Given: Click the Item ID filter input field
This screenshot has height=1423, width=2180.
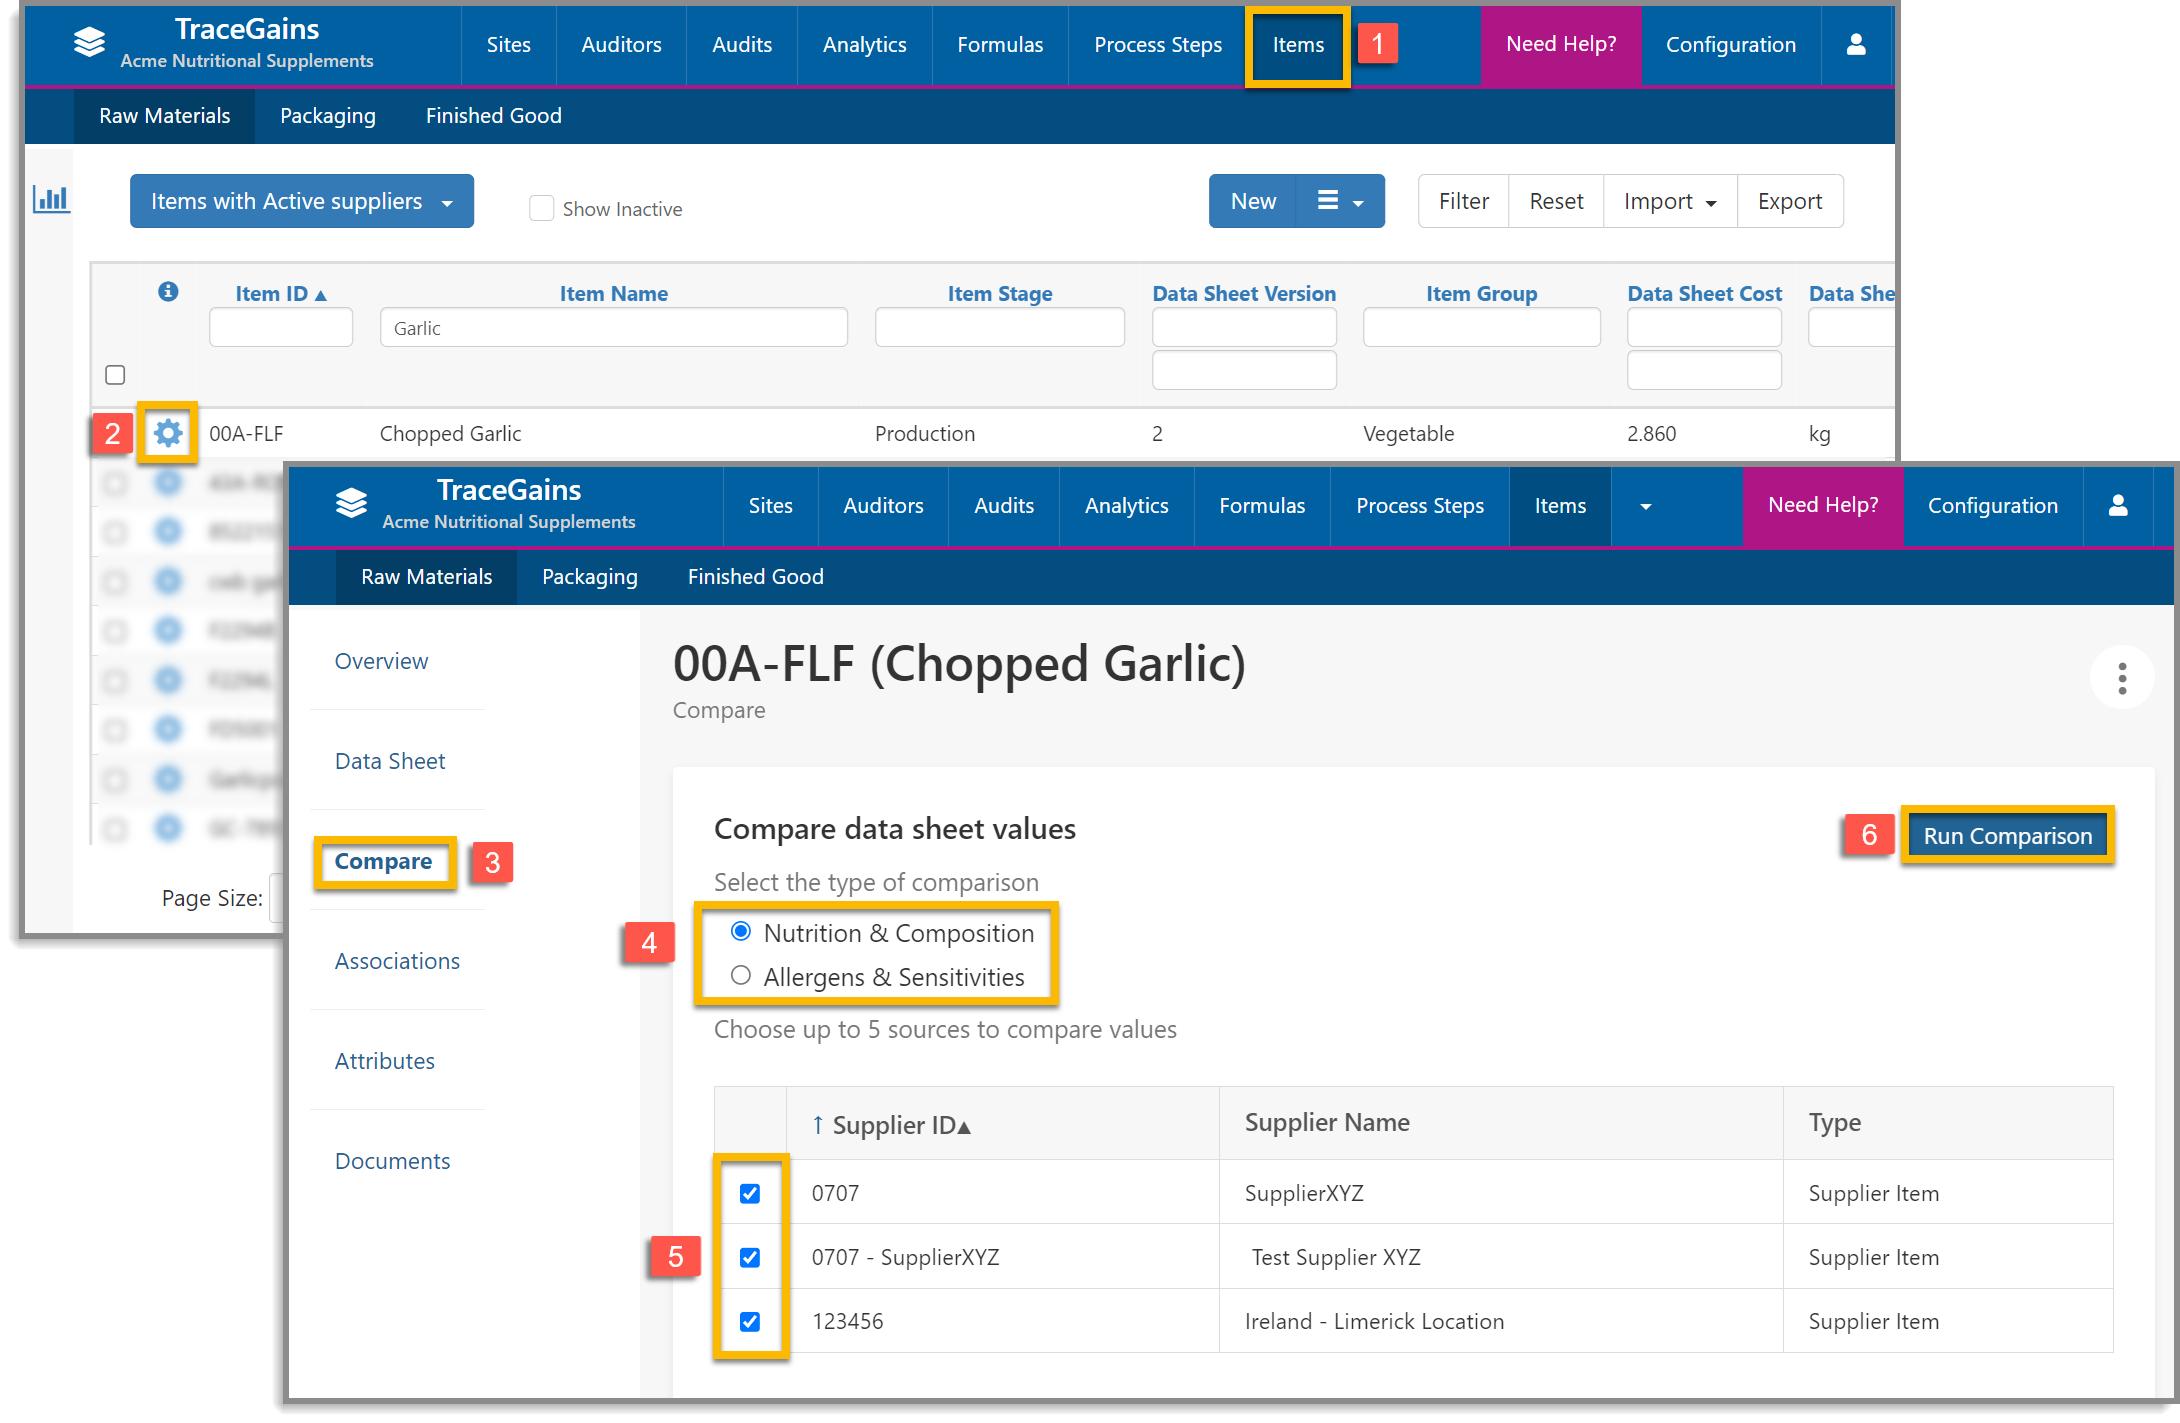Looking at the screenshot, I should 281,328.
